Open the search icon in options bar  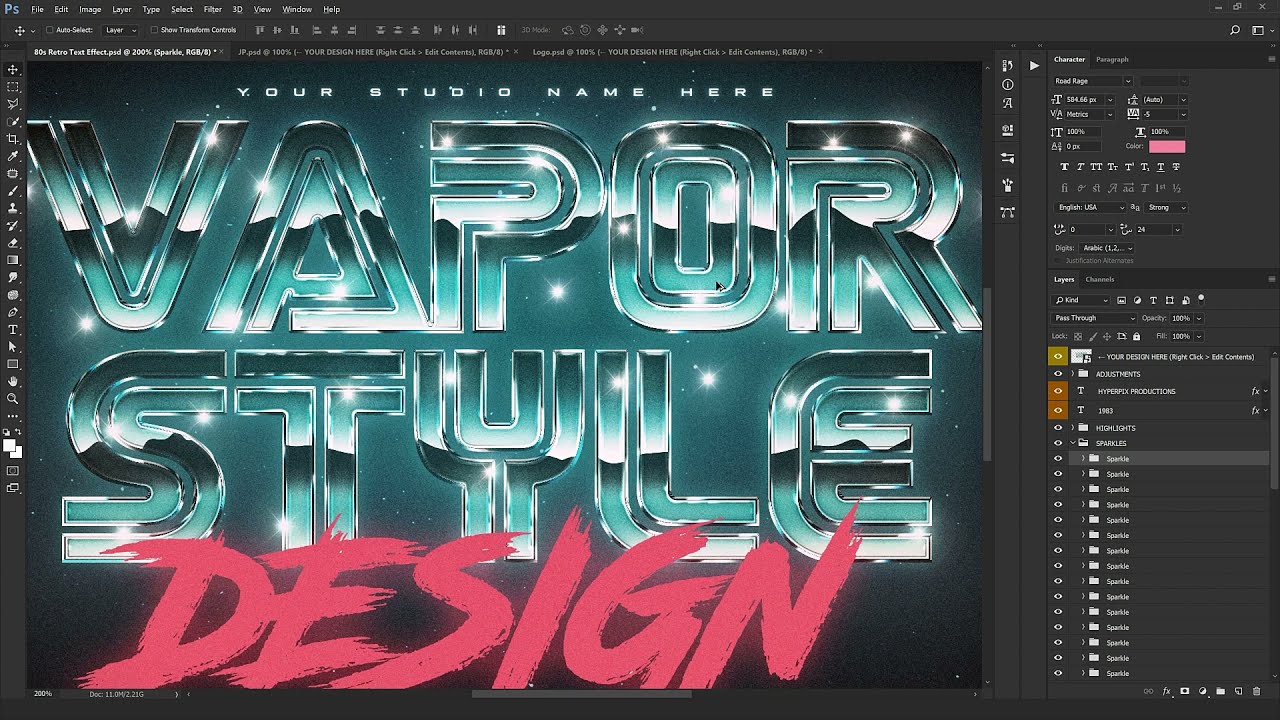coord(1235,30)
